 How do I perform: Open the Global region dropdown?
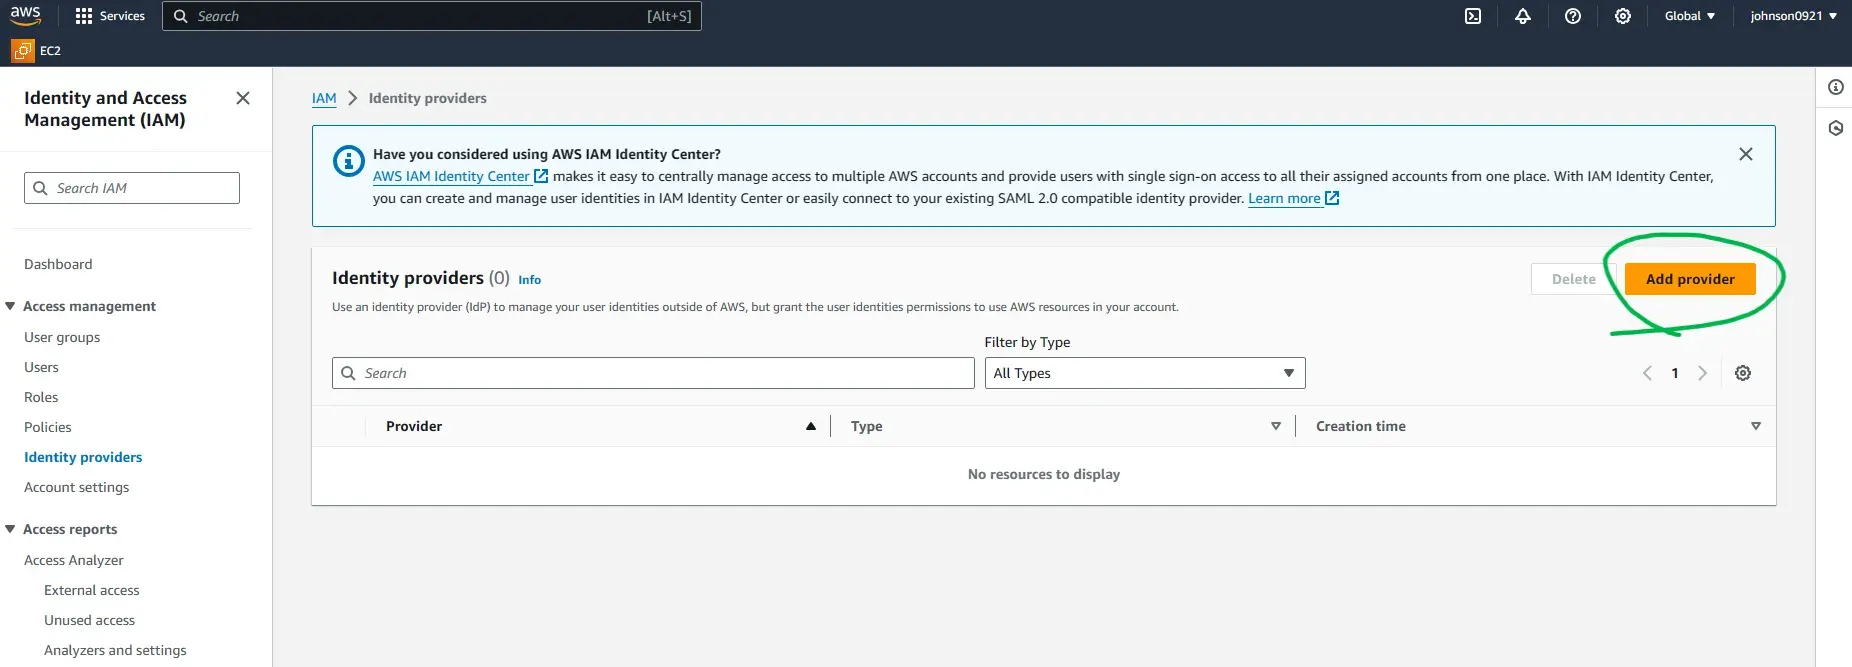[1690, 16]
